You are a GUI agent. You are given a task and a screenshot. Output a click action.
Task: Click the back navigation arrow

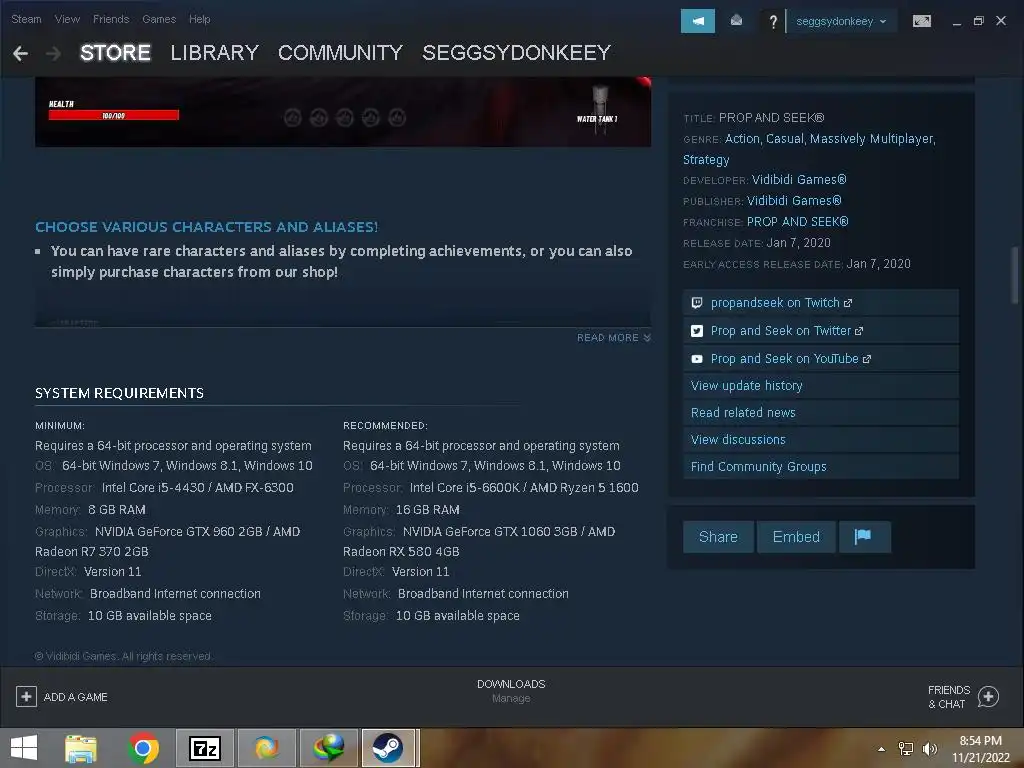(x=20, y=54)
